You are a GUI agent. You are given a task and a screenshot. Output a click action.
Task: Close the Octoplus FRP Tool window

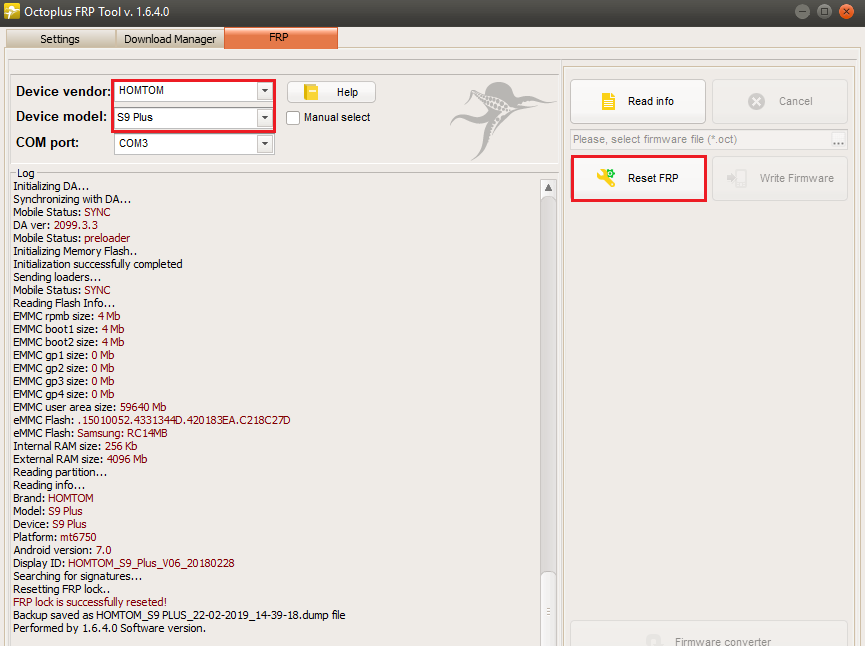click(x=846, y=11)
